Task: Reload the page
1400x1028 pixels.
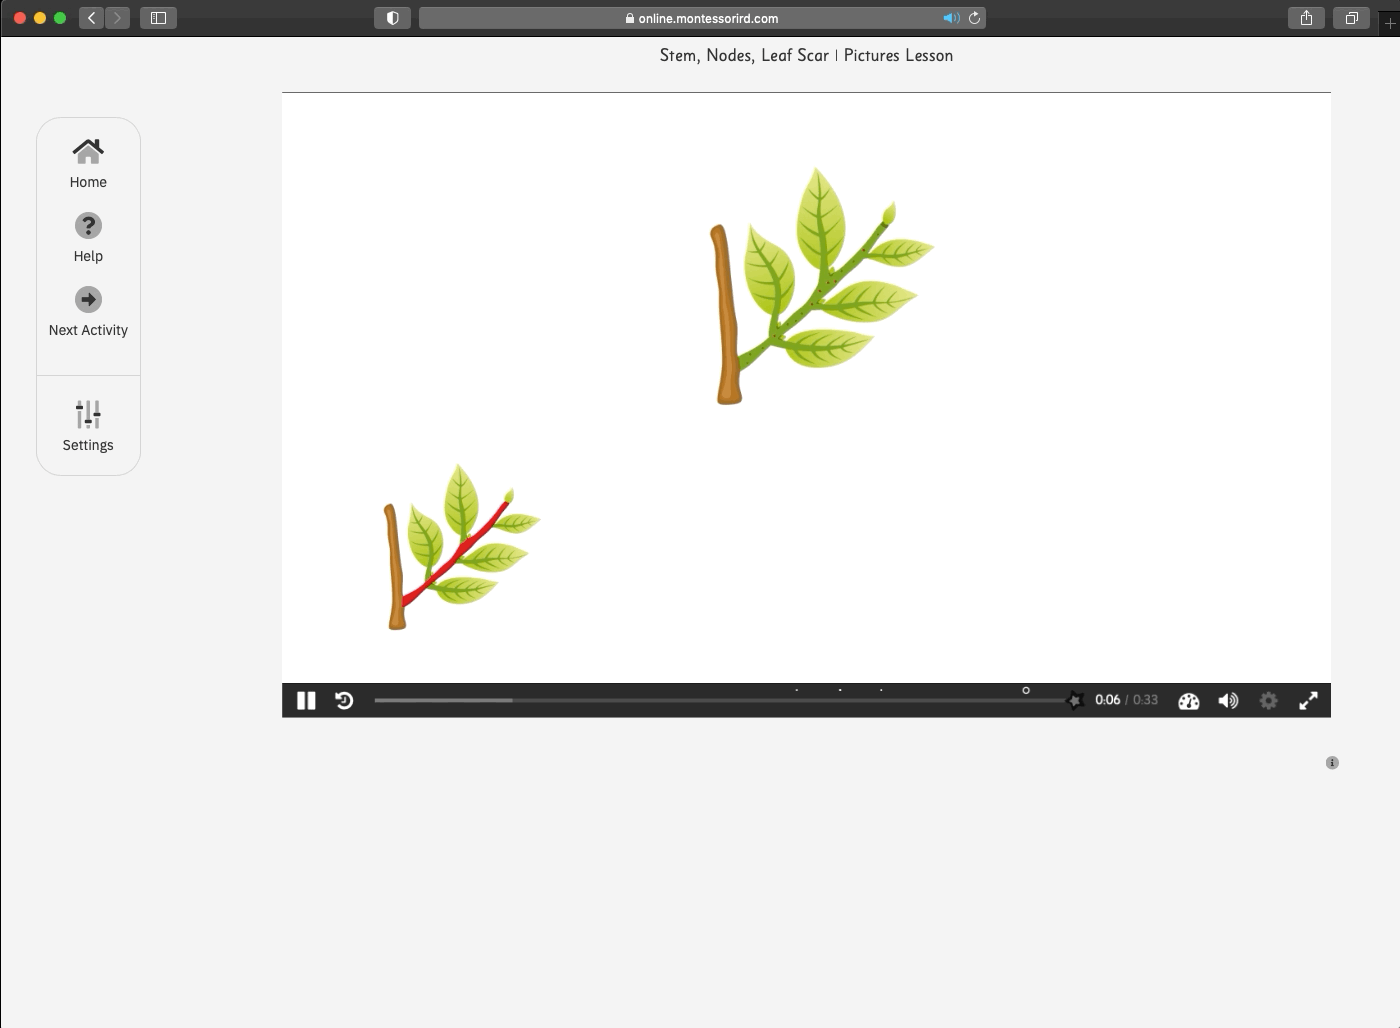Action: click(974, 18)
